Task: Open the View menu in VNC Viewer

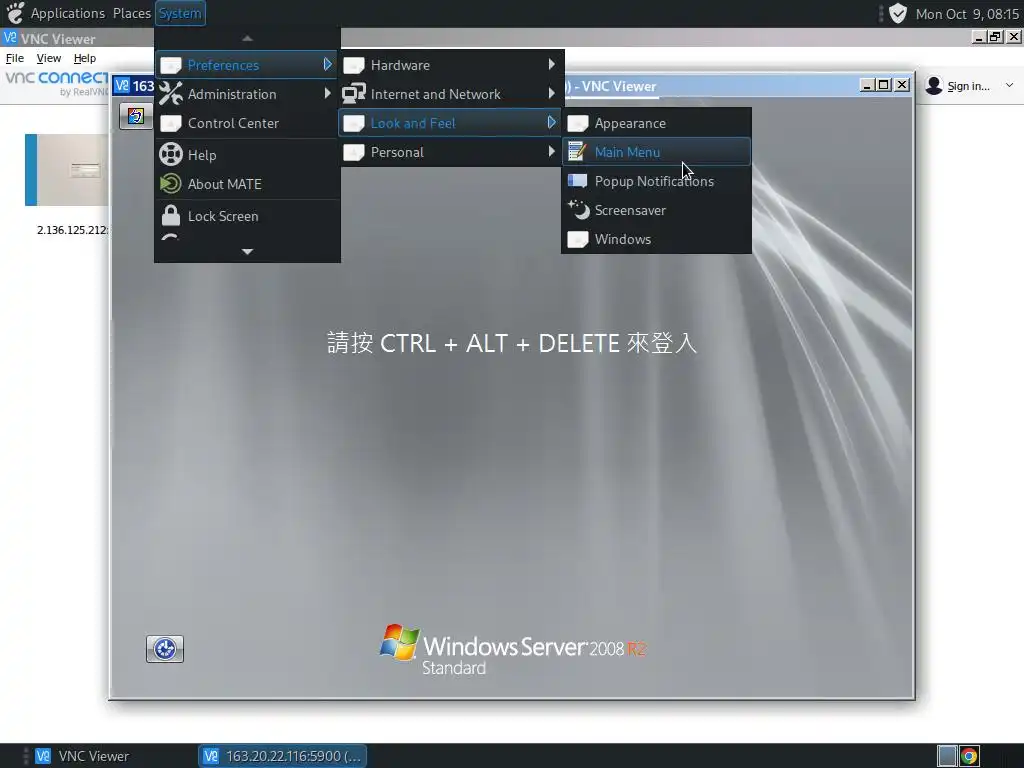Action: click(49, 58)
